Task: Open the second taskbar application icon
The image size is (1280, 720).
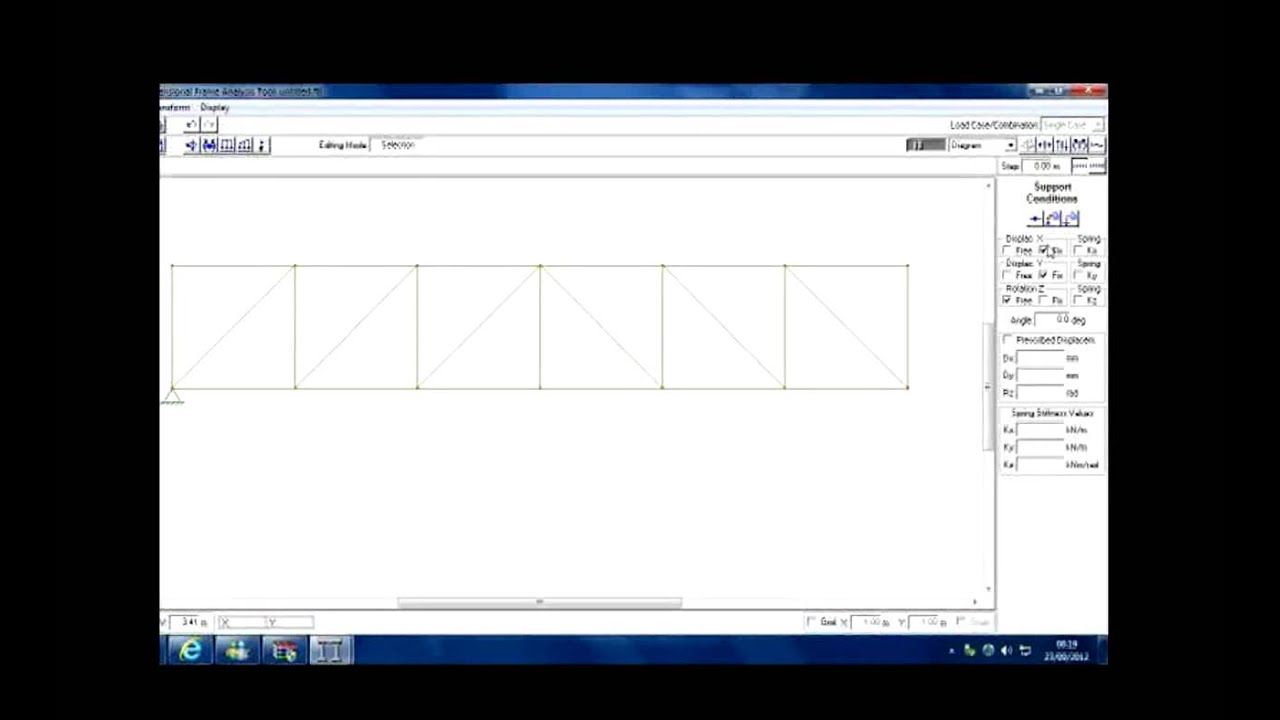Action: point(238,651)
